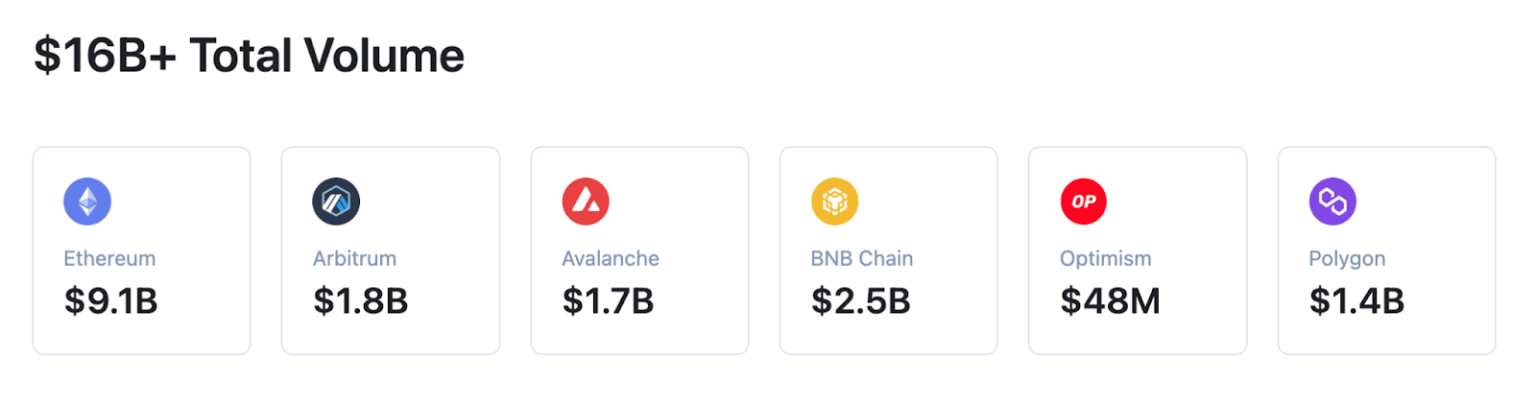
Task: Click the $1.4B Polygon volume figure
Action: pyautogui.click(x=1357, y=301)
